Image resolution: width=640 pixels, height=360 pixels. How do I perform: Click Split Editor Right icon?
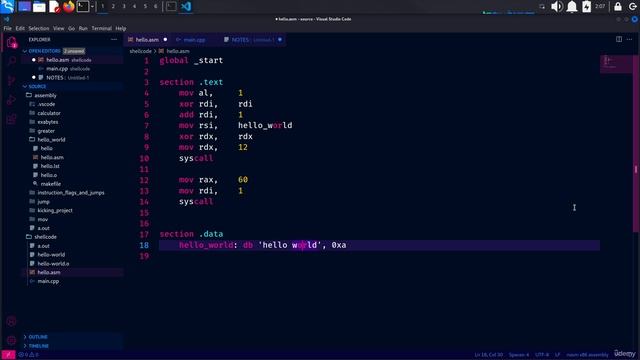[x=619, y=39]
